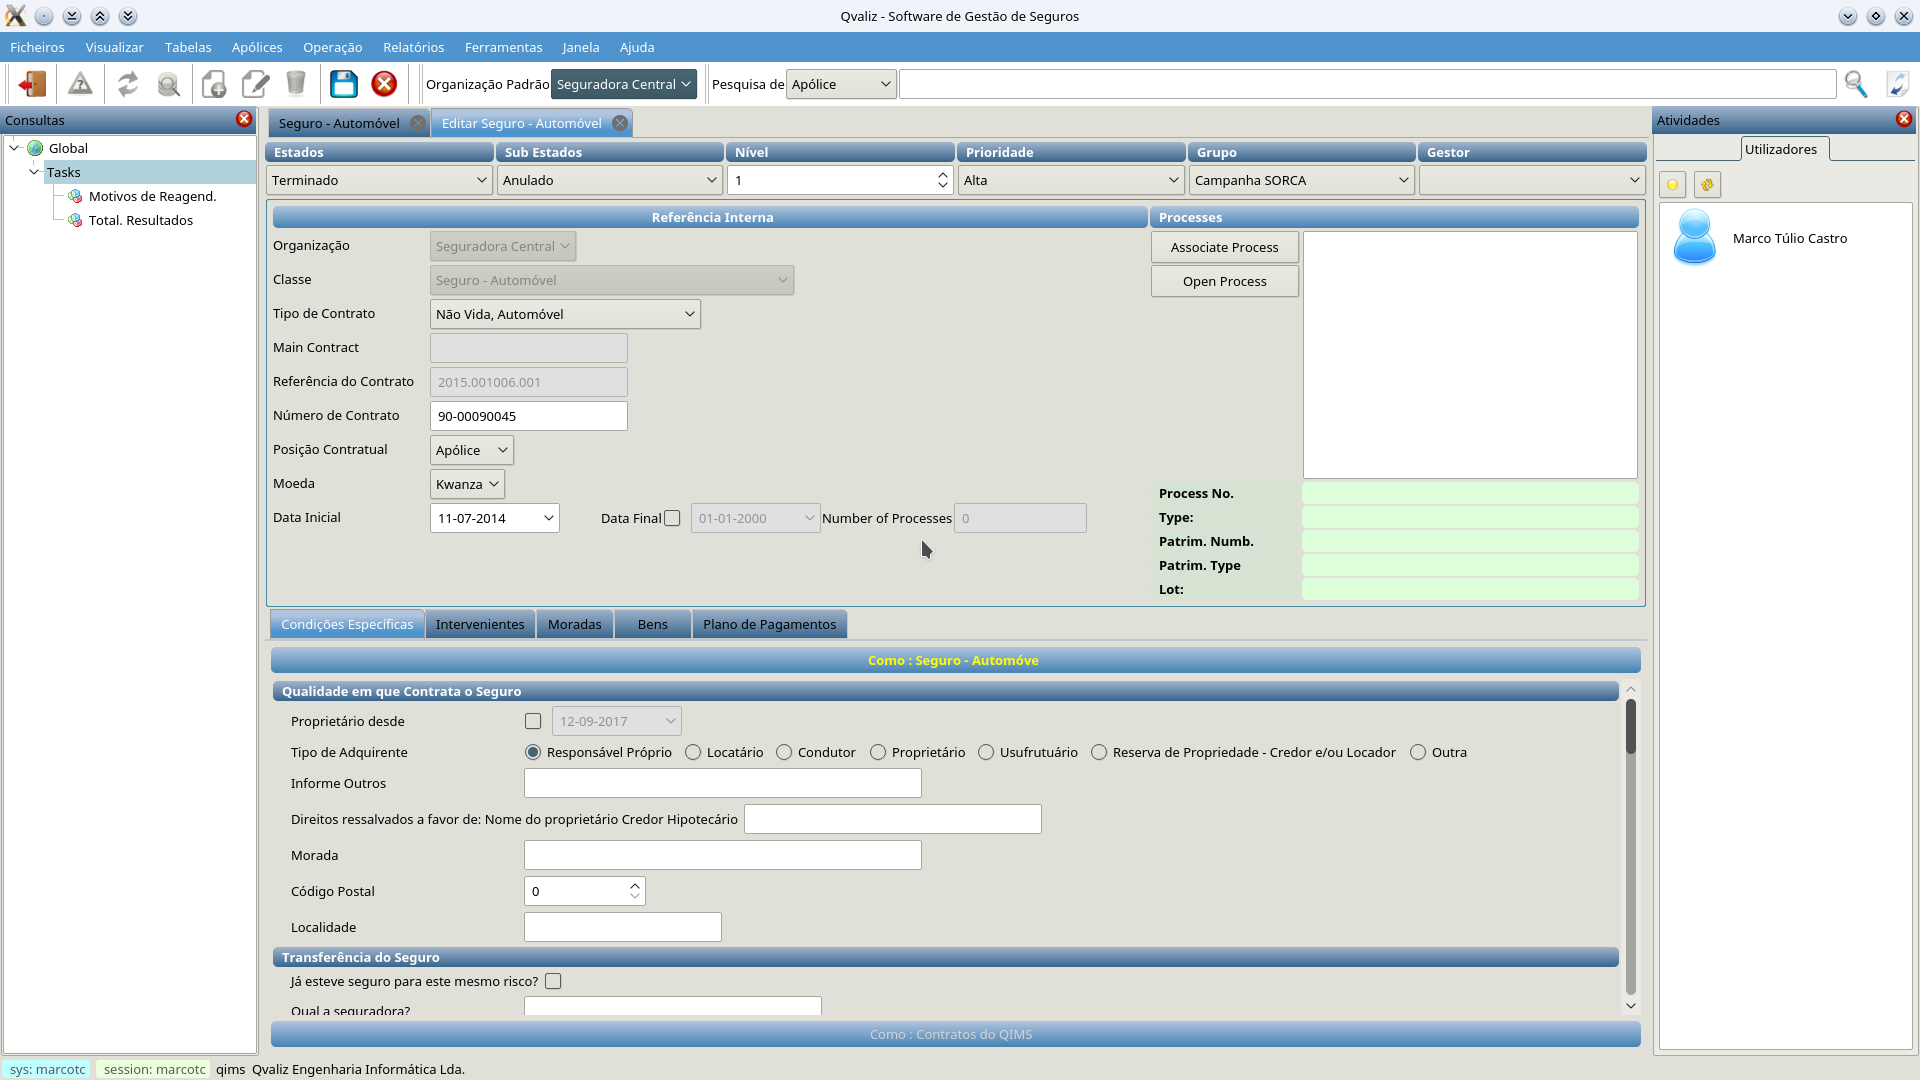1920x1080 pixels.
Task: Click the Número de Contrato input field
Action: tap(528, 416)
